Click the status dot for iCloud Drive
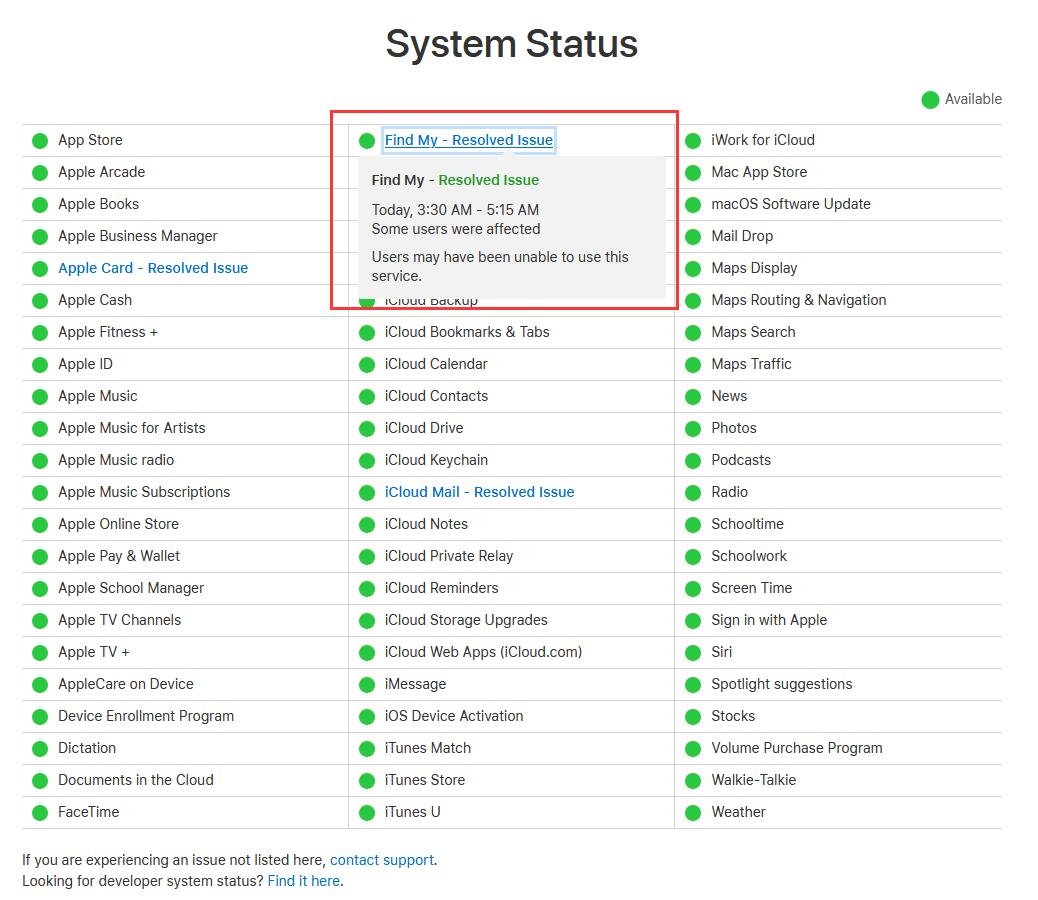The image size is (1038, 900). tap(367, 429)
